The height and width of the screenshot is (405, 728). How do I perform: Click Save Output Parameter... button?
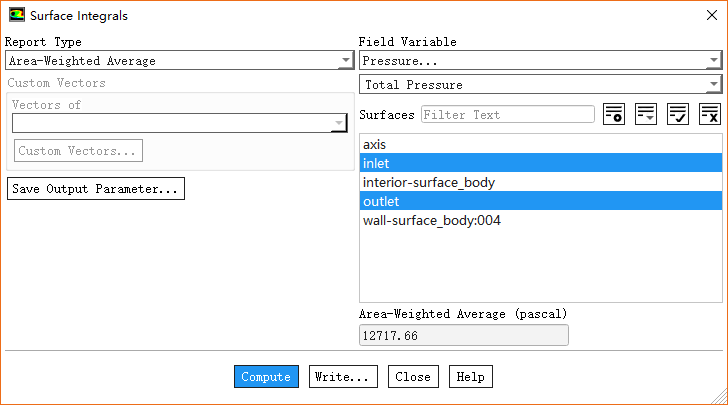point(95,189)
